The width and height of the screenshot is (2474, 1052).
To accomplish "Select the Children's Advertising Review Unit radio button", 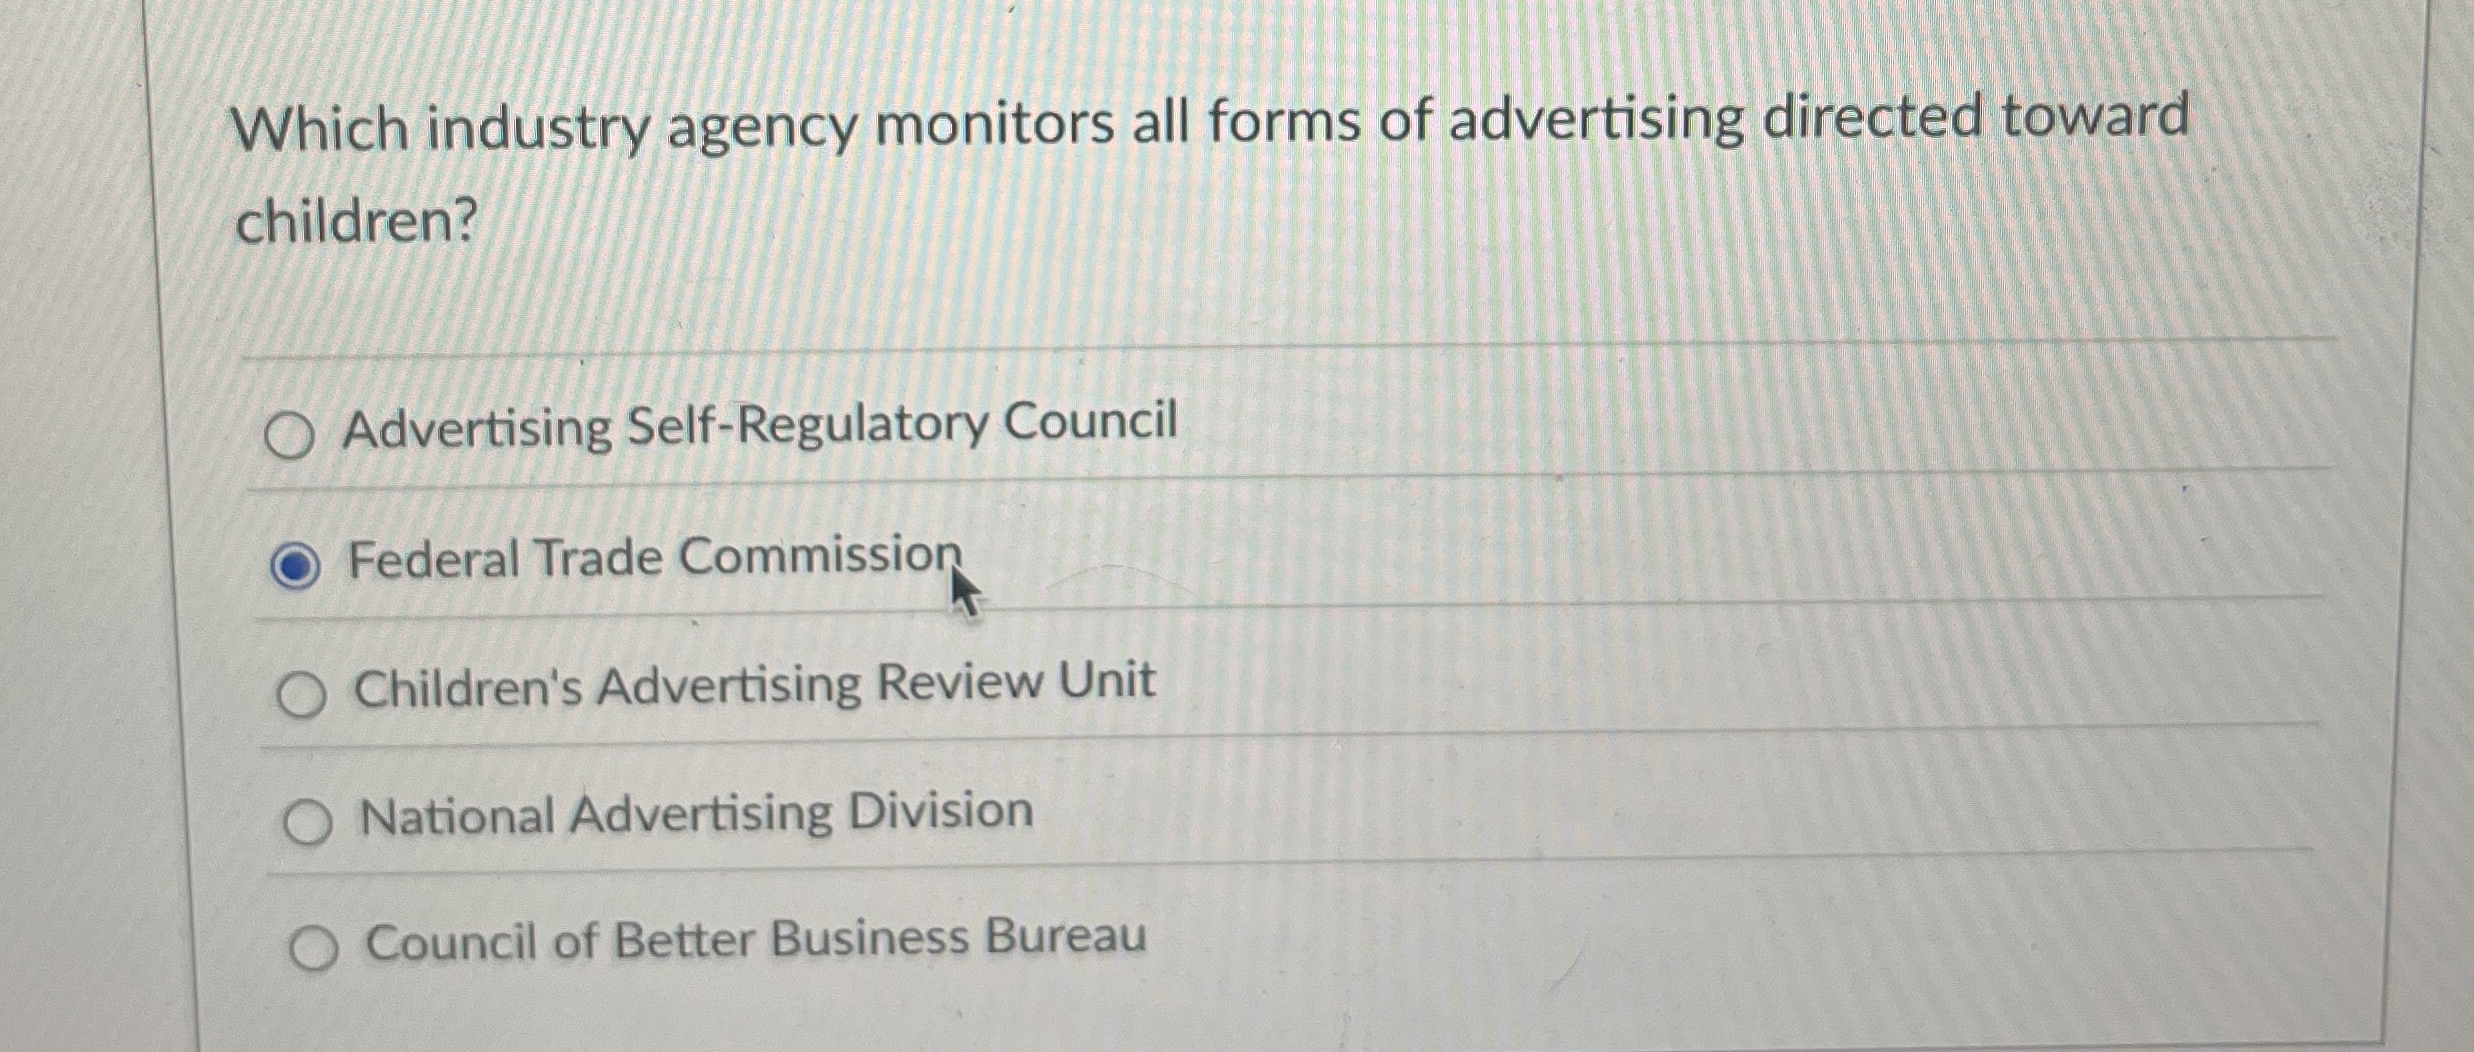I will (307, 683).
